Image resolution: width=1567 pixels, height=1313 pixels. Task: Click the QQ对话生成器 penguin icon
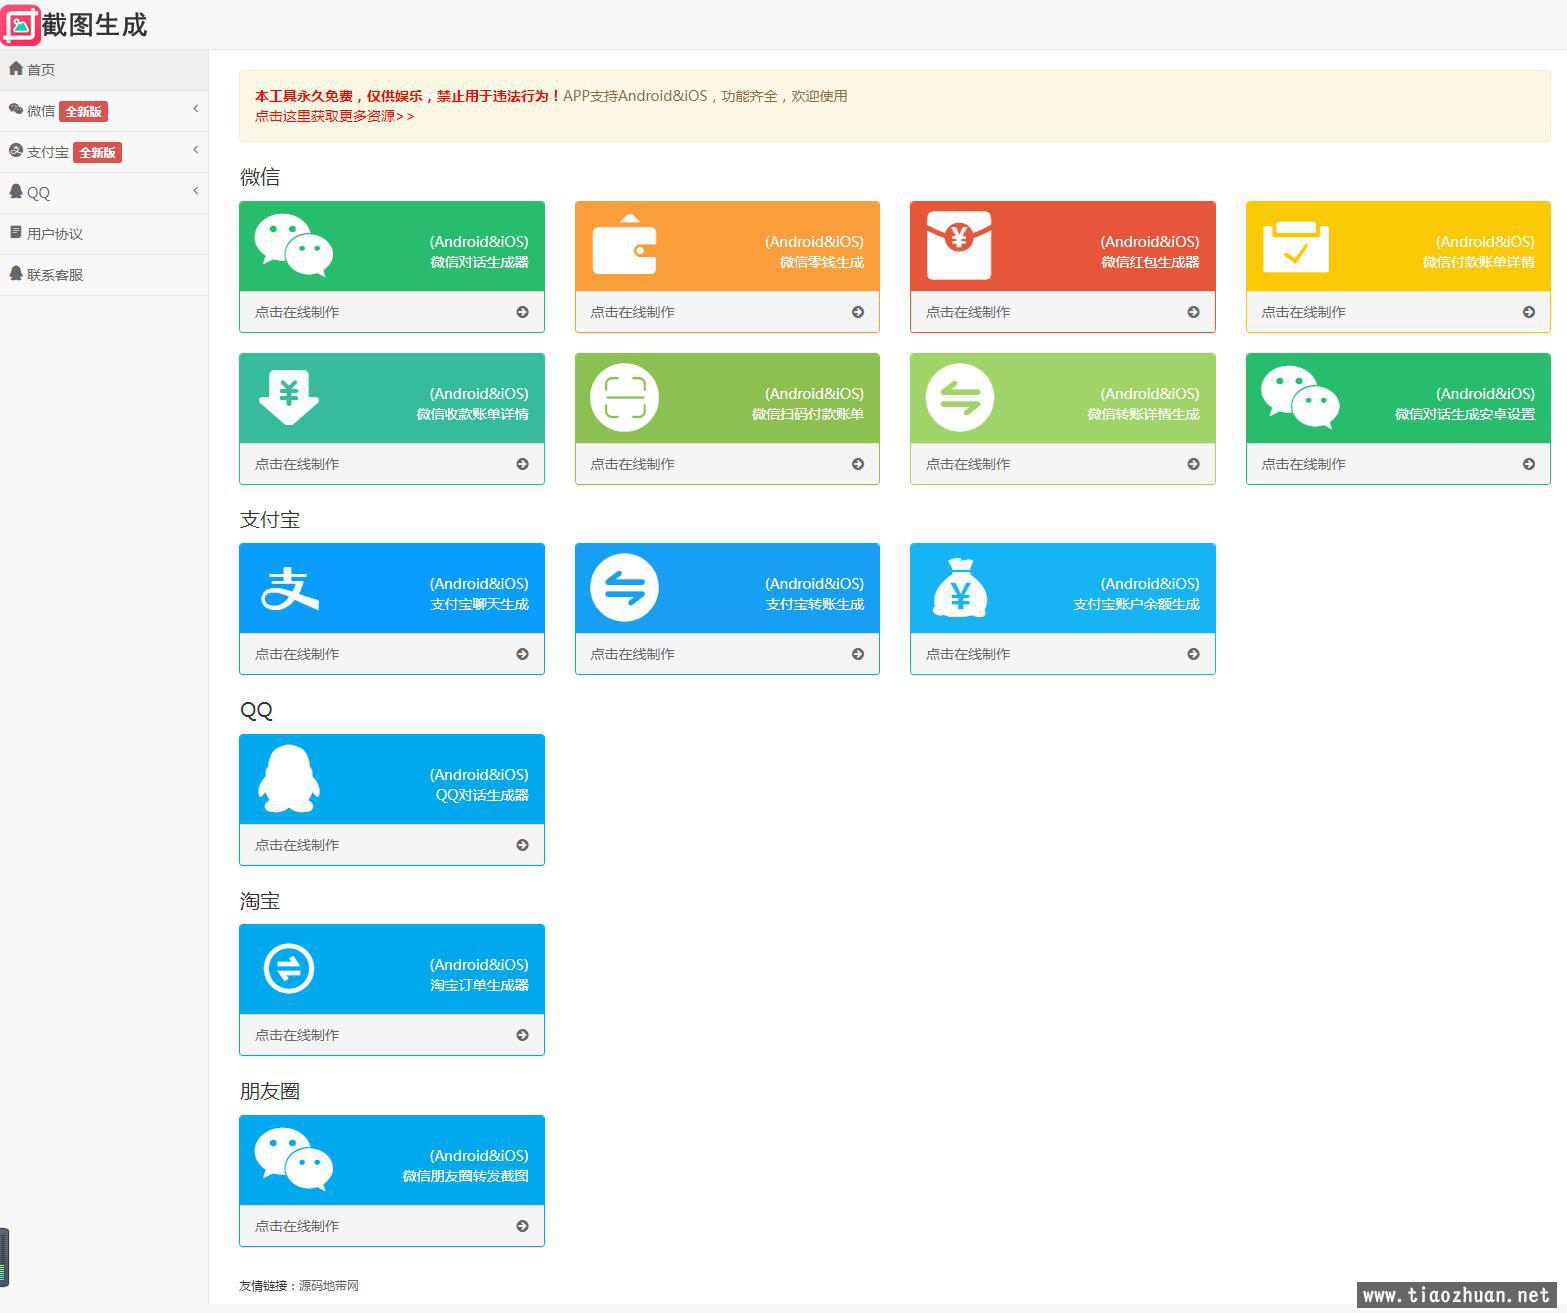[289, 778]
